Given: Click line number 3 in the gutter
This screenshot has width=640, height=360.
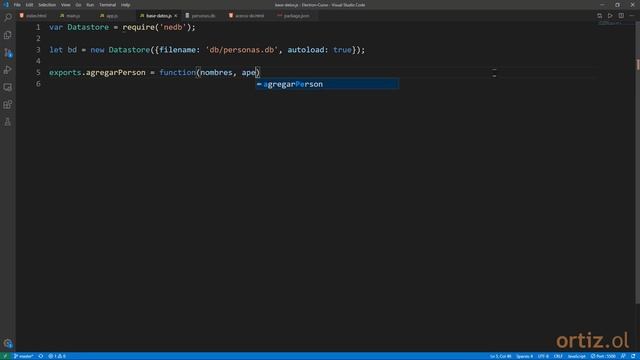Looking at the screenshot, I should pyautogui.click(x=38, y=50).
